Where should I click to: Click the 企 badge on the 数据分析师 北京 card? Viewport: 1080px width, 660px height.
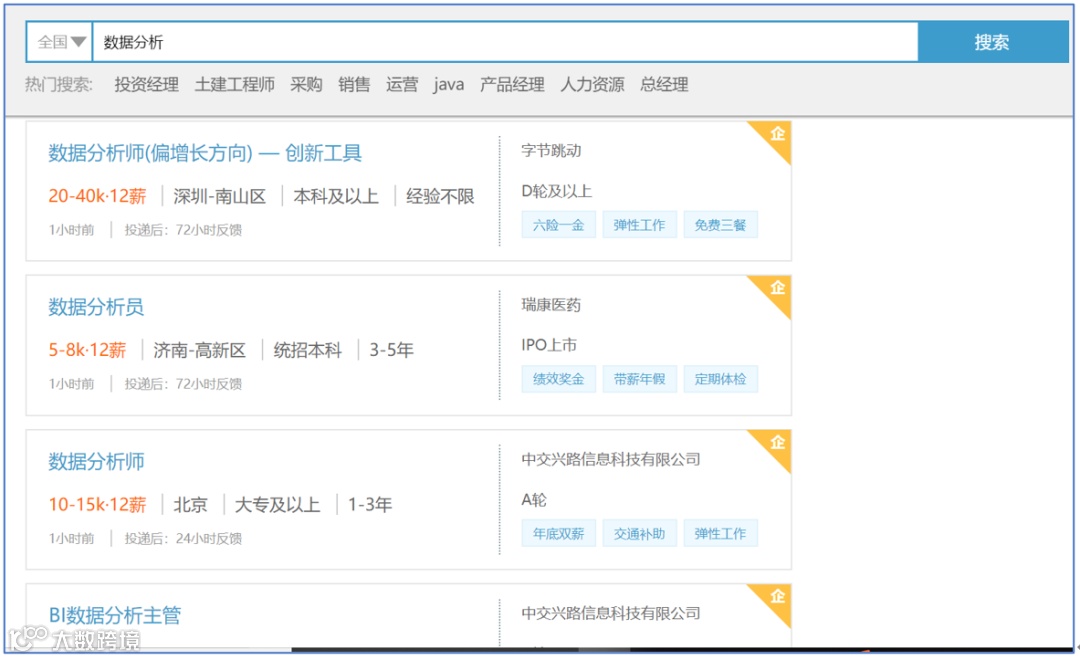[776, 444]
